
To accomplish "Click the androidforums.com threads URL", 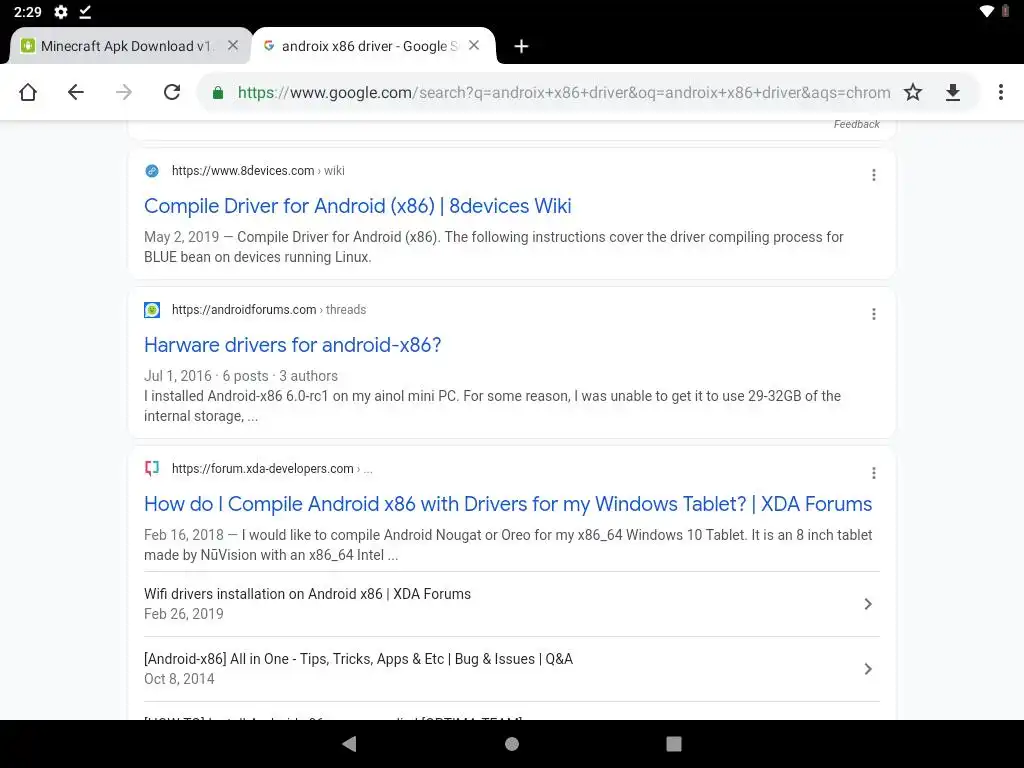I will [268, 310].
